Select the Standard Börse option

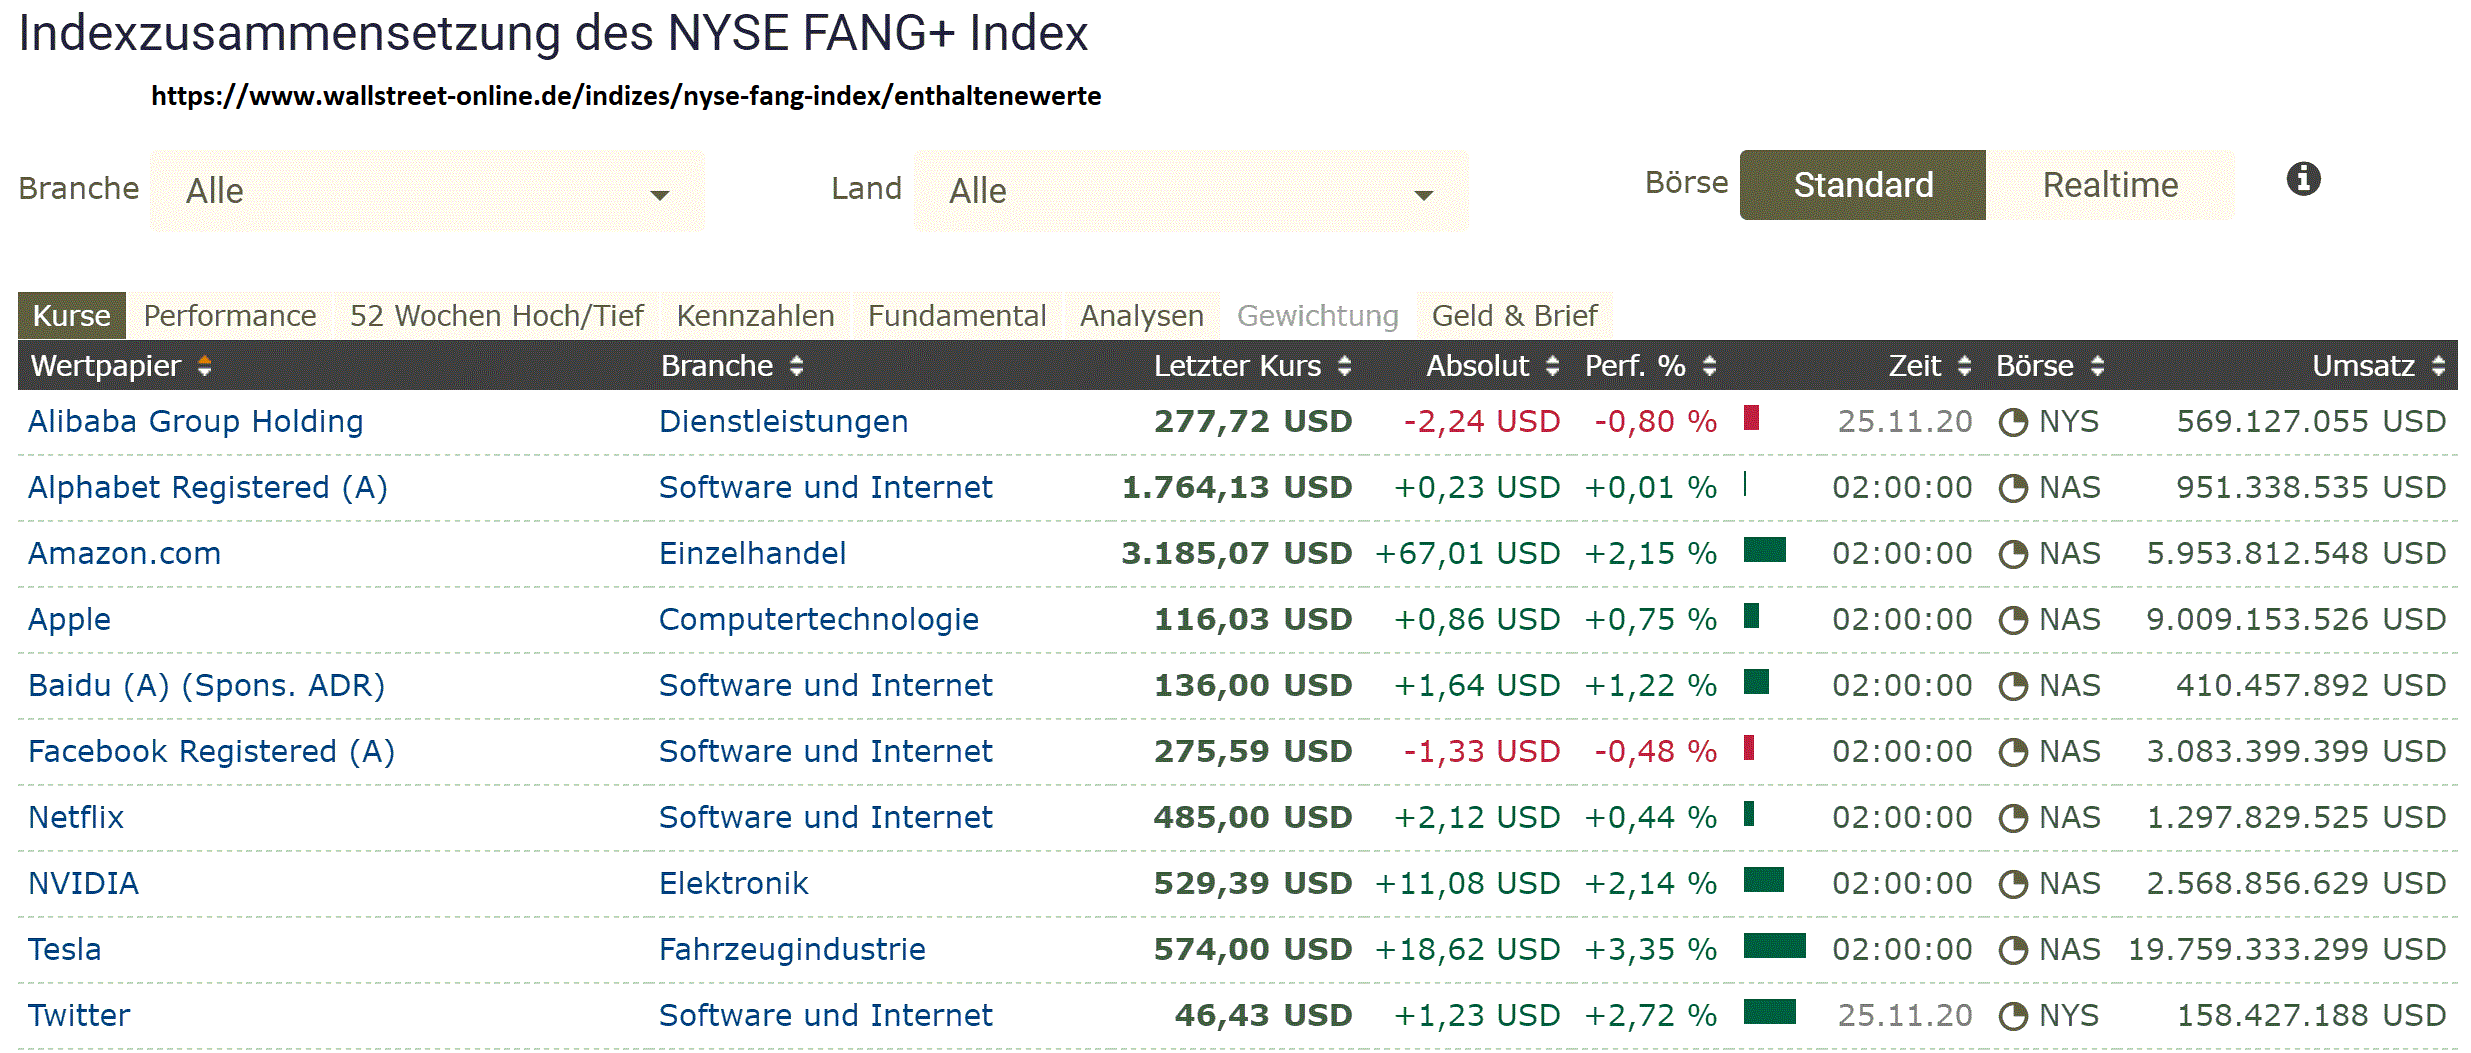[x=1862, y=185]
